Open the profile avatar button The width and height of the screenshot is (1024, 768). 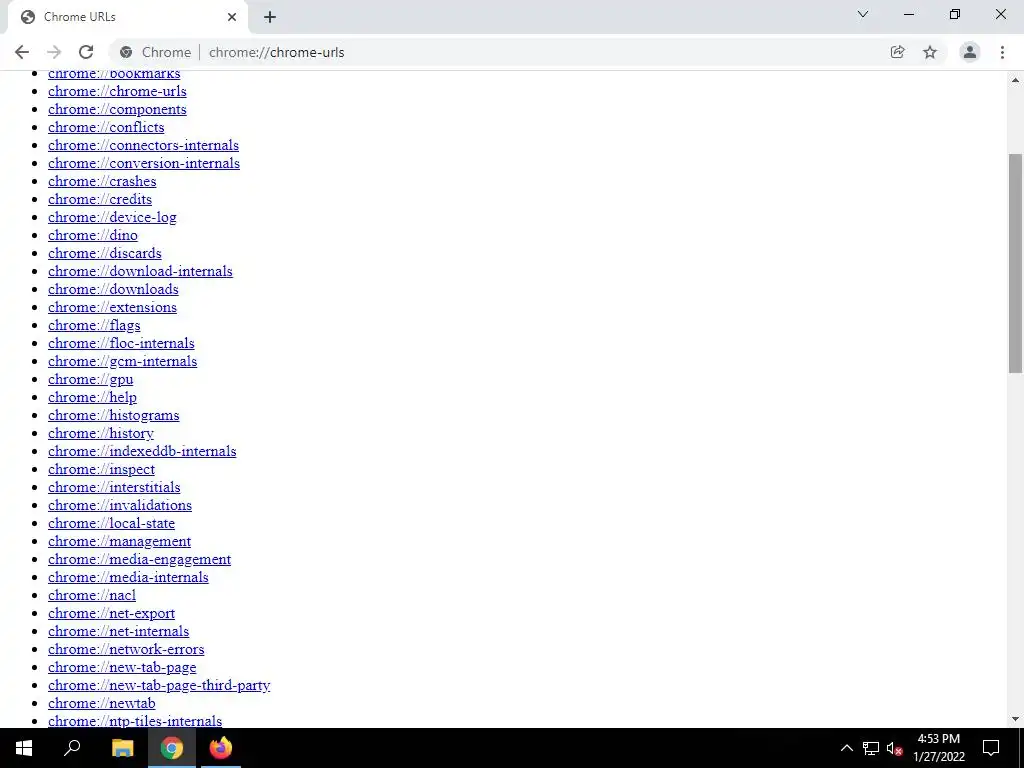pyautogui.click(x=970, y=52)
